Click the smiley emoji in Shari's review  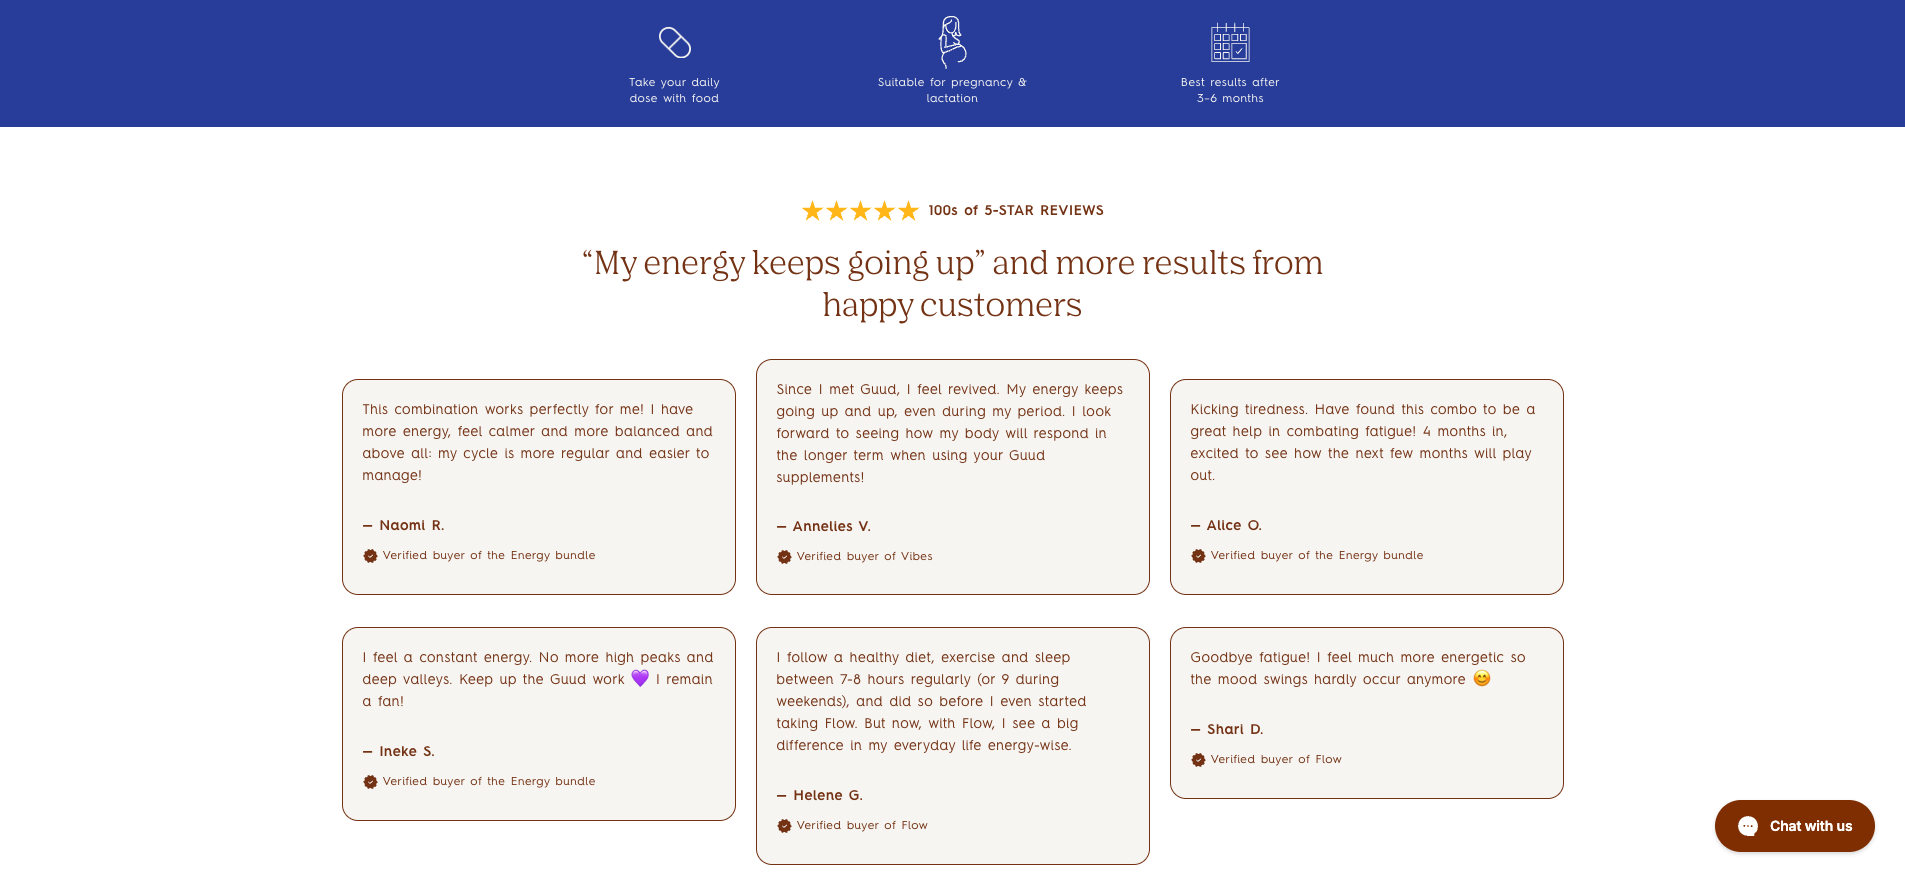tap(1482, 678)
